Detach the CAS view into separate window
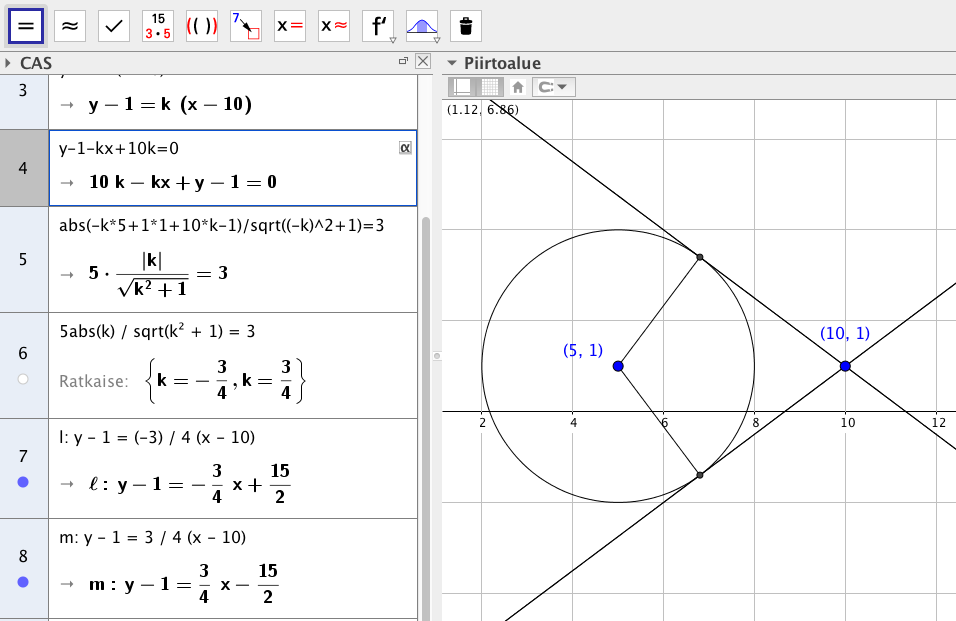 click(x=403, y=61)
